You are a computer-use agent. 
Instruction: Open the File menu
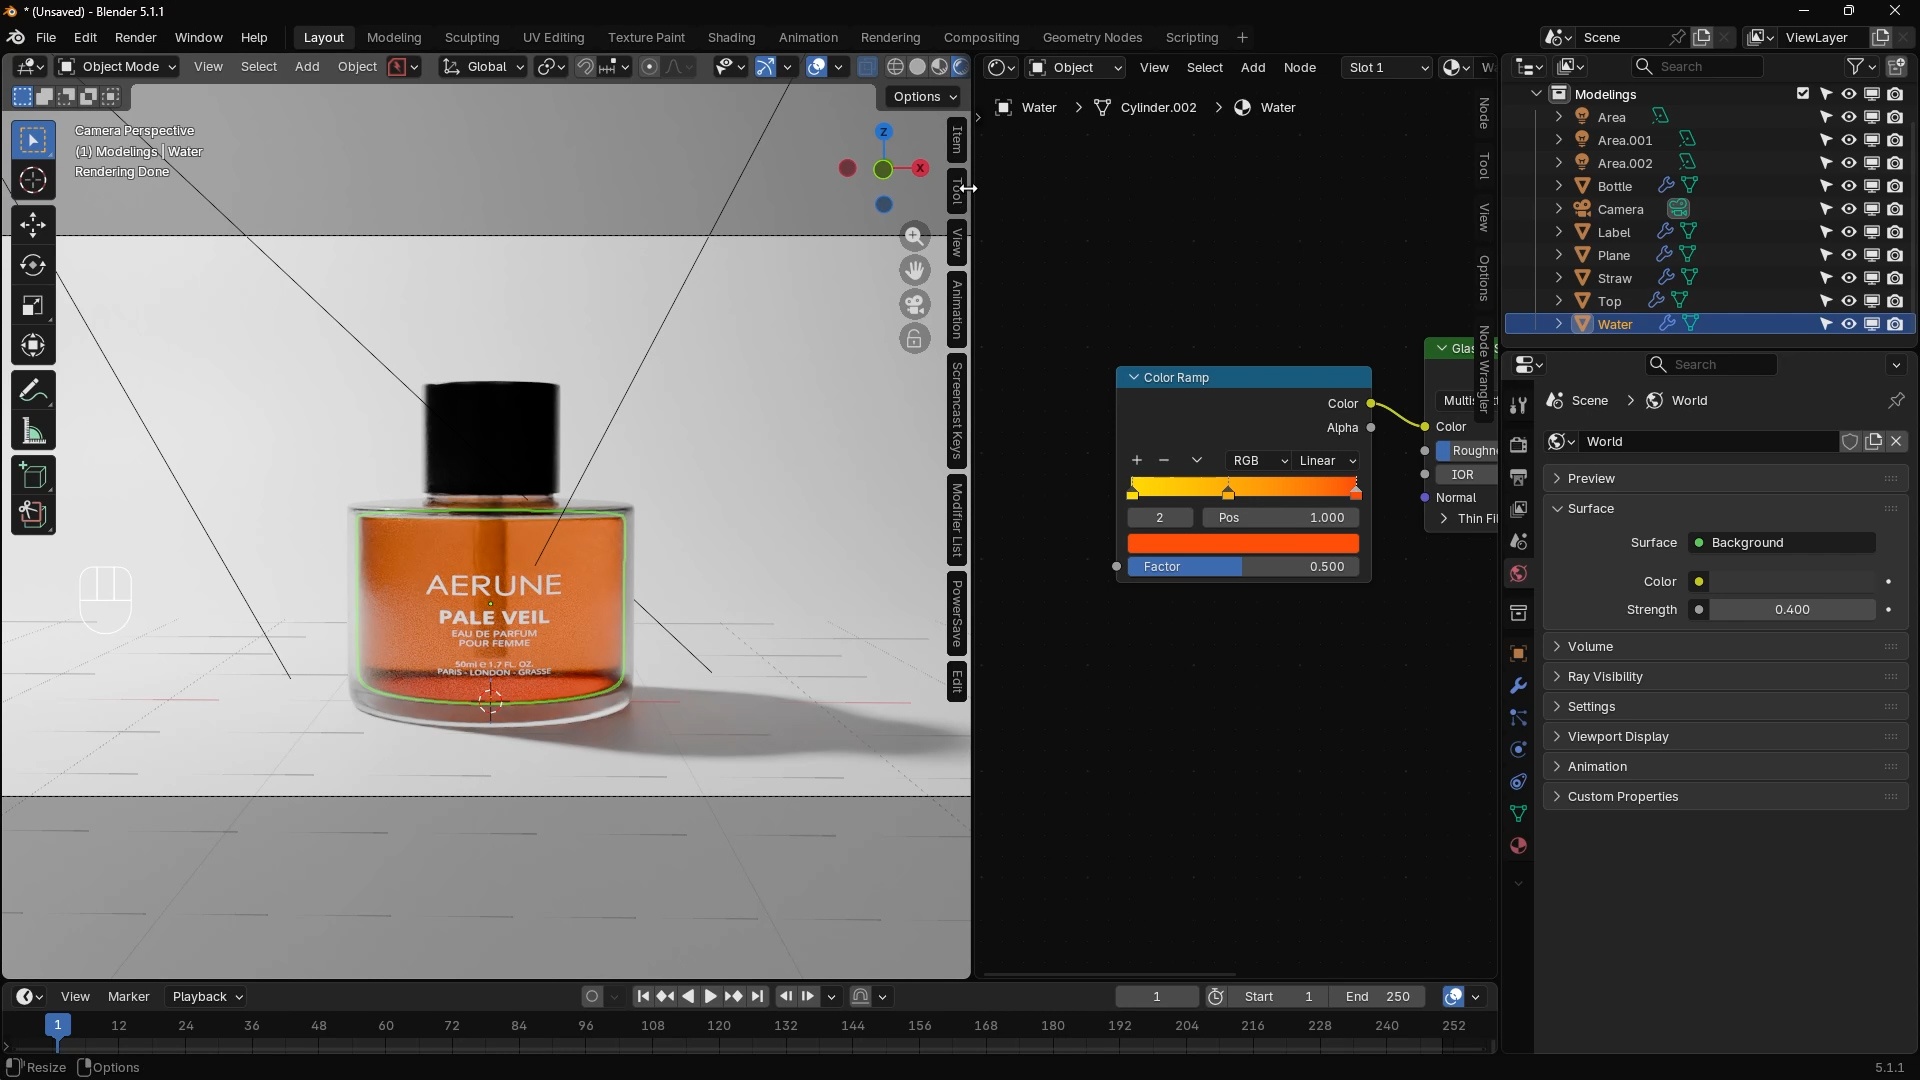pos(46,38)
